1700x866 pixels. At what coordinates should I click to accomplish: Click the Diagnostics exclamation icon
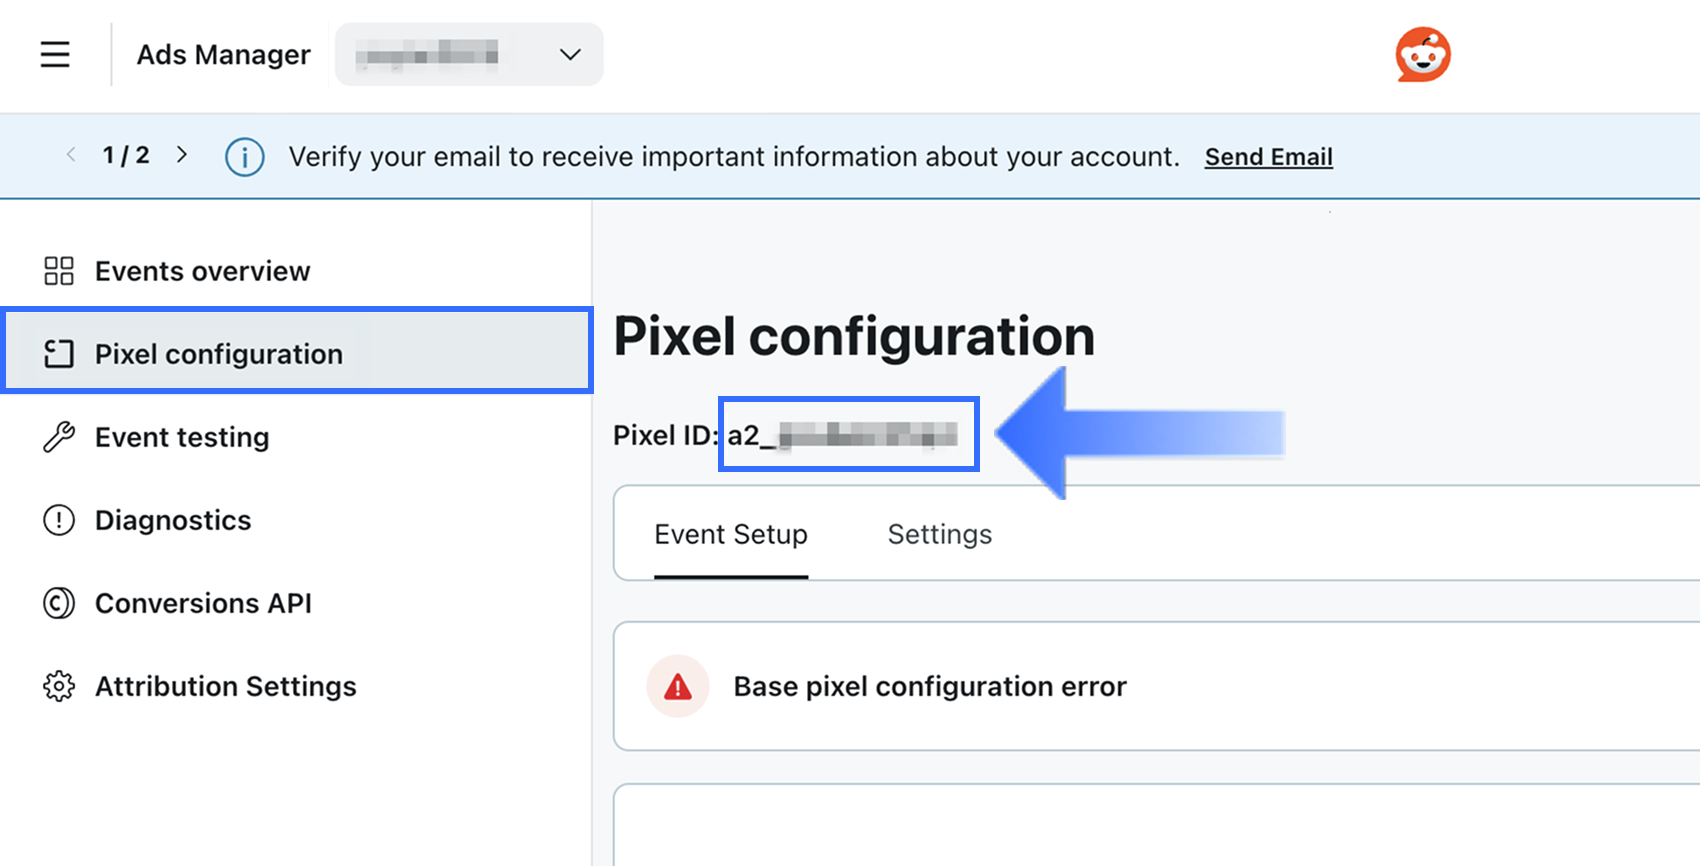[x=59, y=520]
